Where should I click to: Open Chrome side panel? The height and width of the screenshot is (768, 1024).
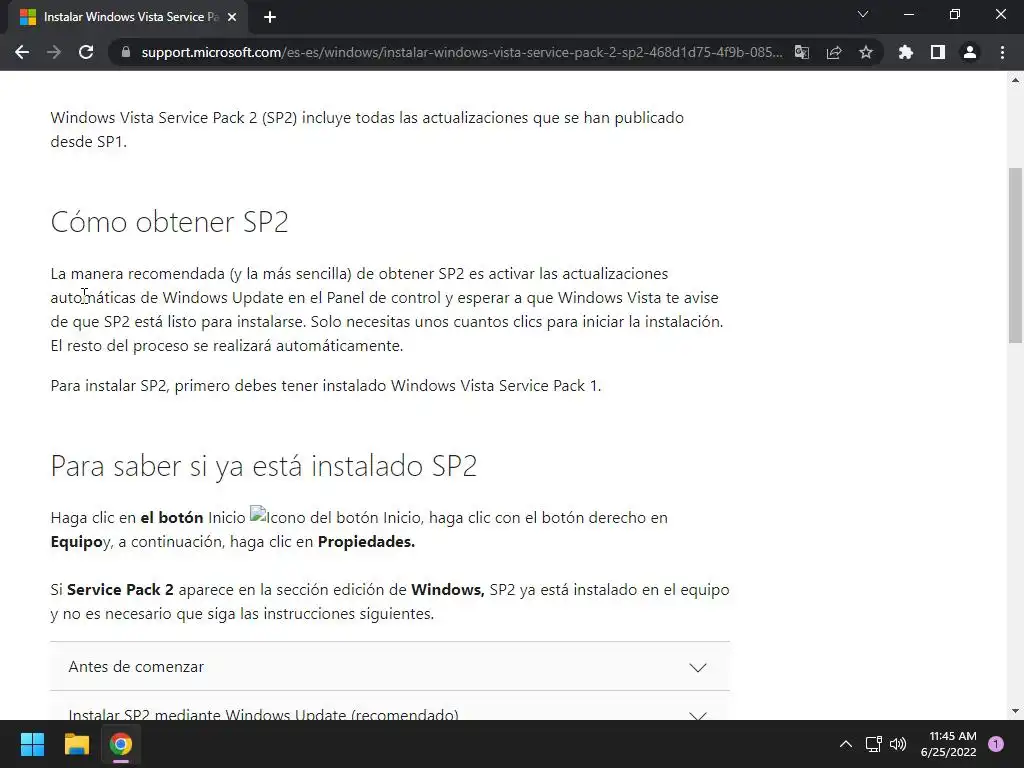coord(937,52)
